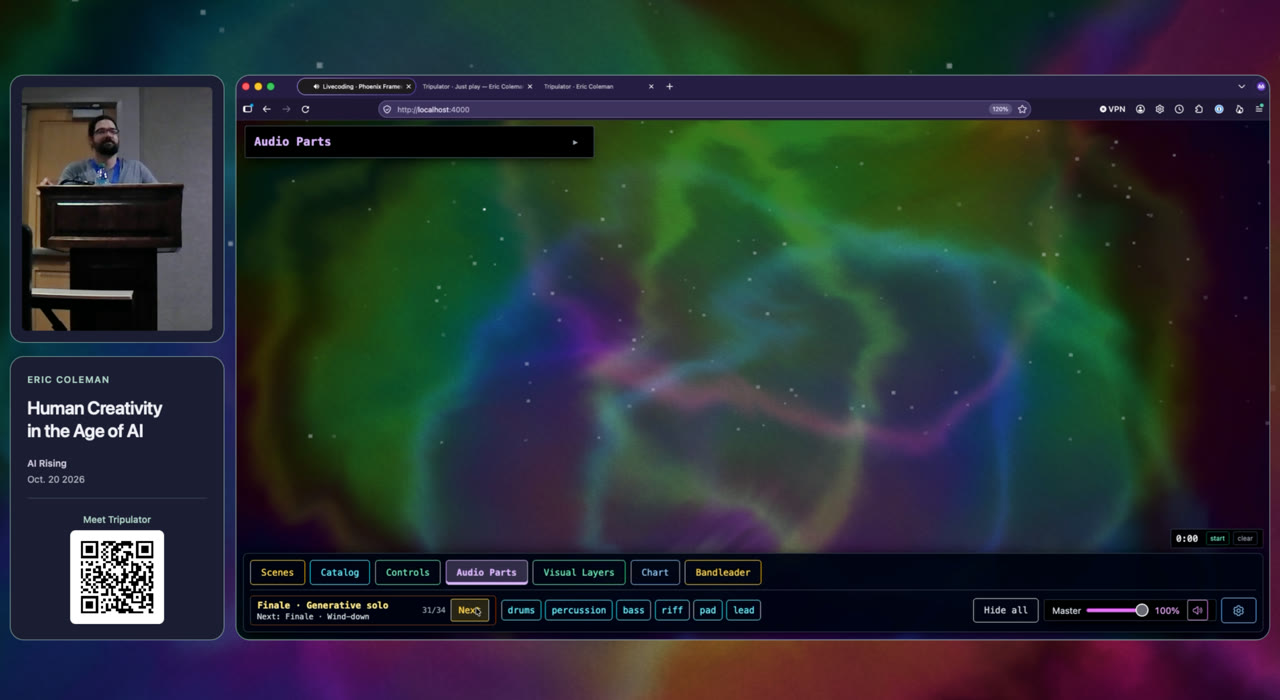The image size is (1280, 700).
Task: Toggle the drums audio part
Action: click(x=521, y=610)
